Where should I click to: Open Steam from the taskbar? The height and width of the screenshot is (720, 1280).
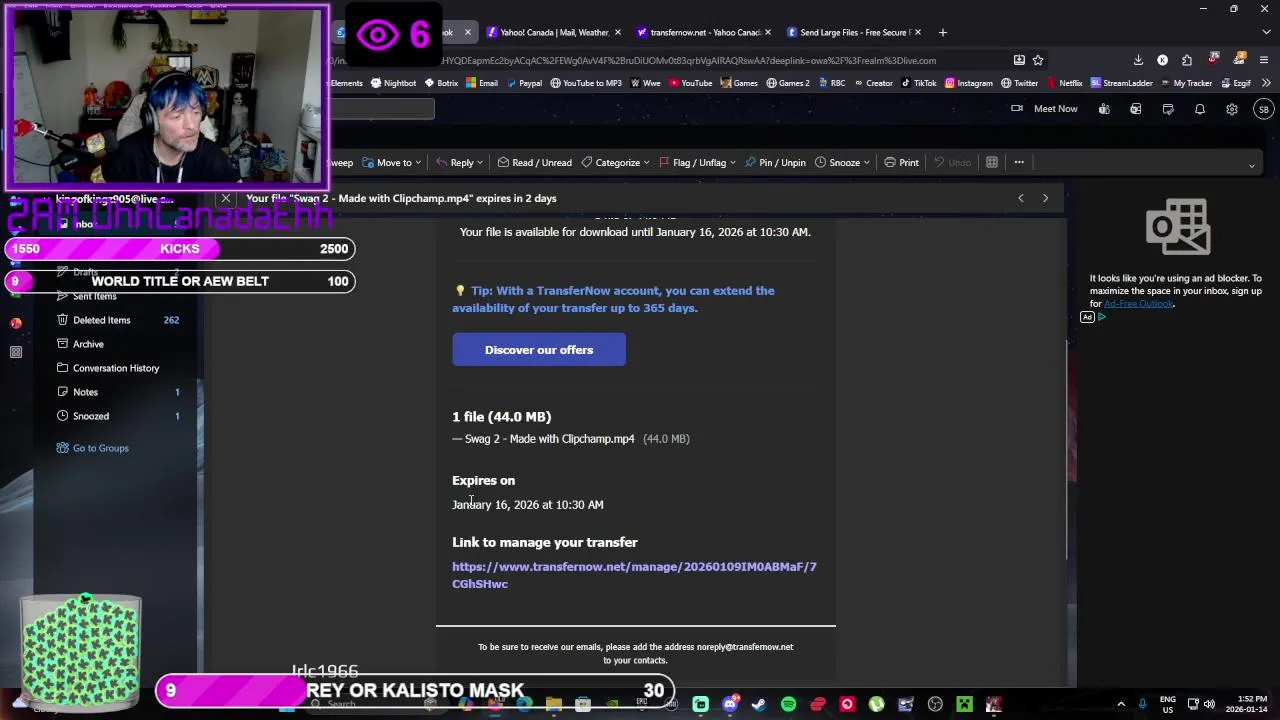(759, 705)
